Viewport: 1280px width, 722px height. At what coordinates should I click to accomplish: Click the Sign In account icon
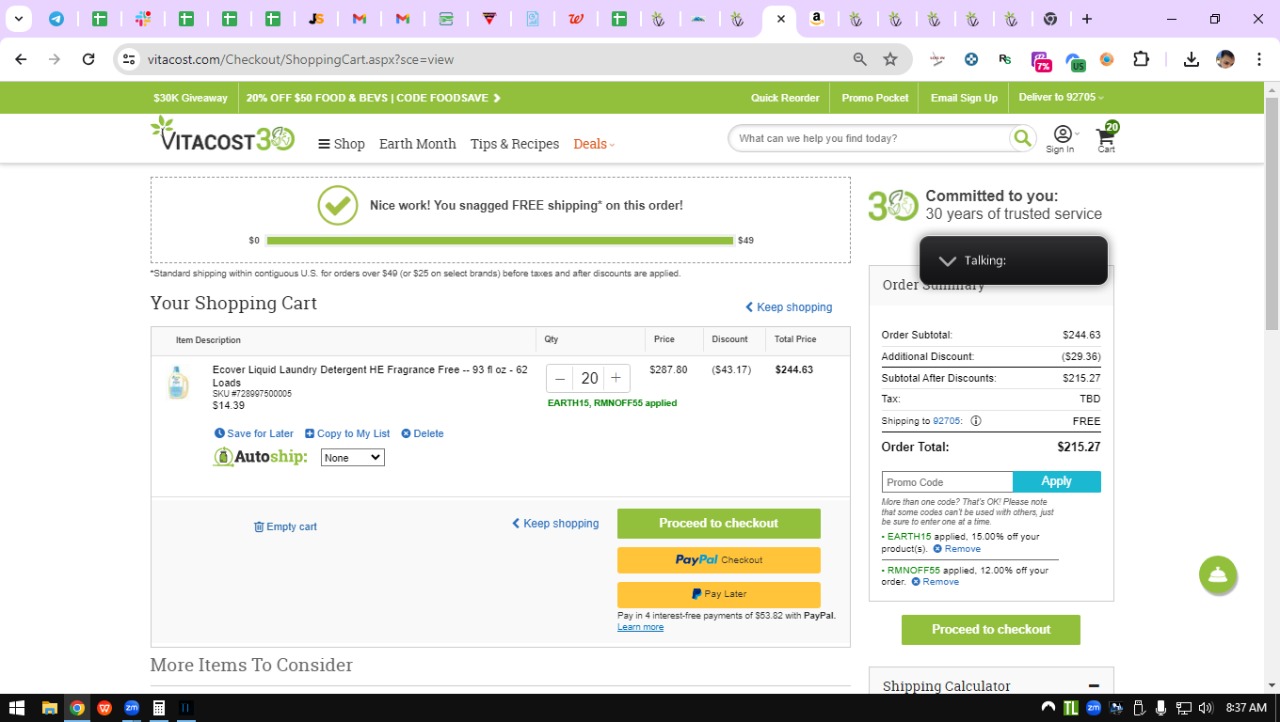click(1062, 139)
